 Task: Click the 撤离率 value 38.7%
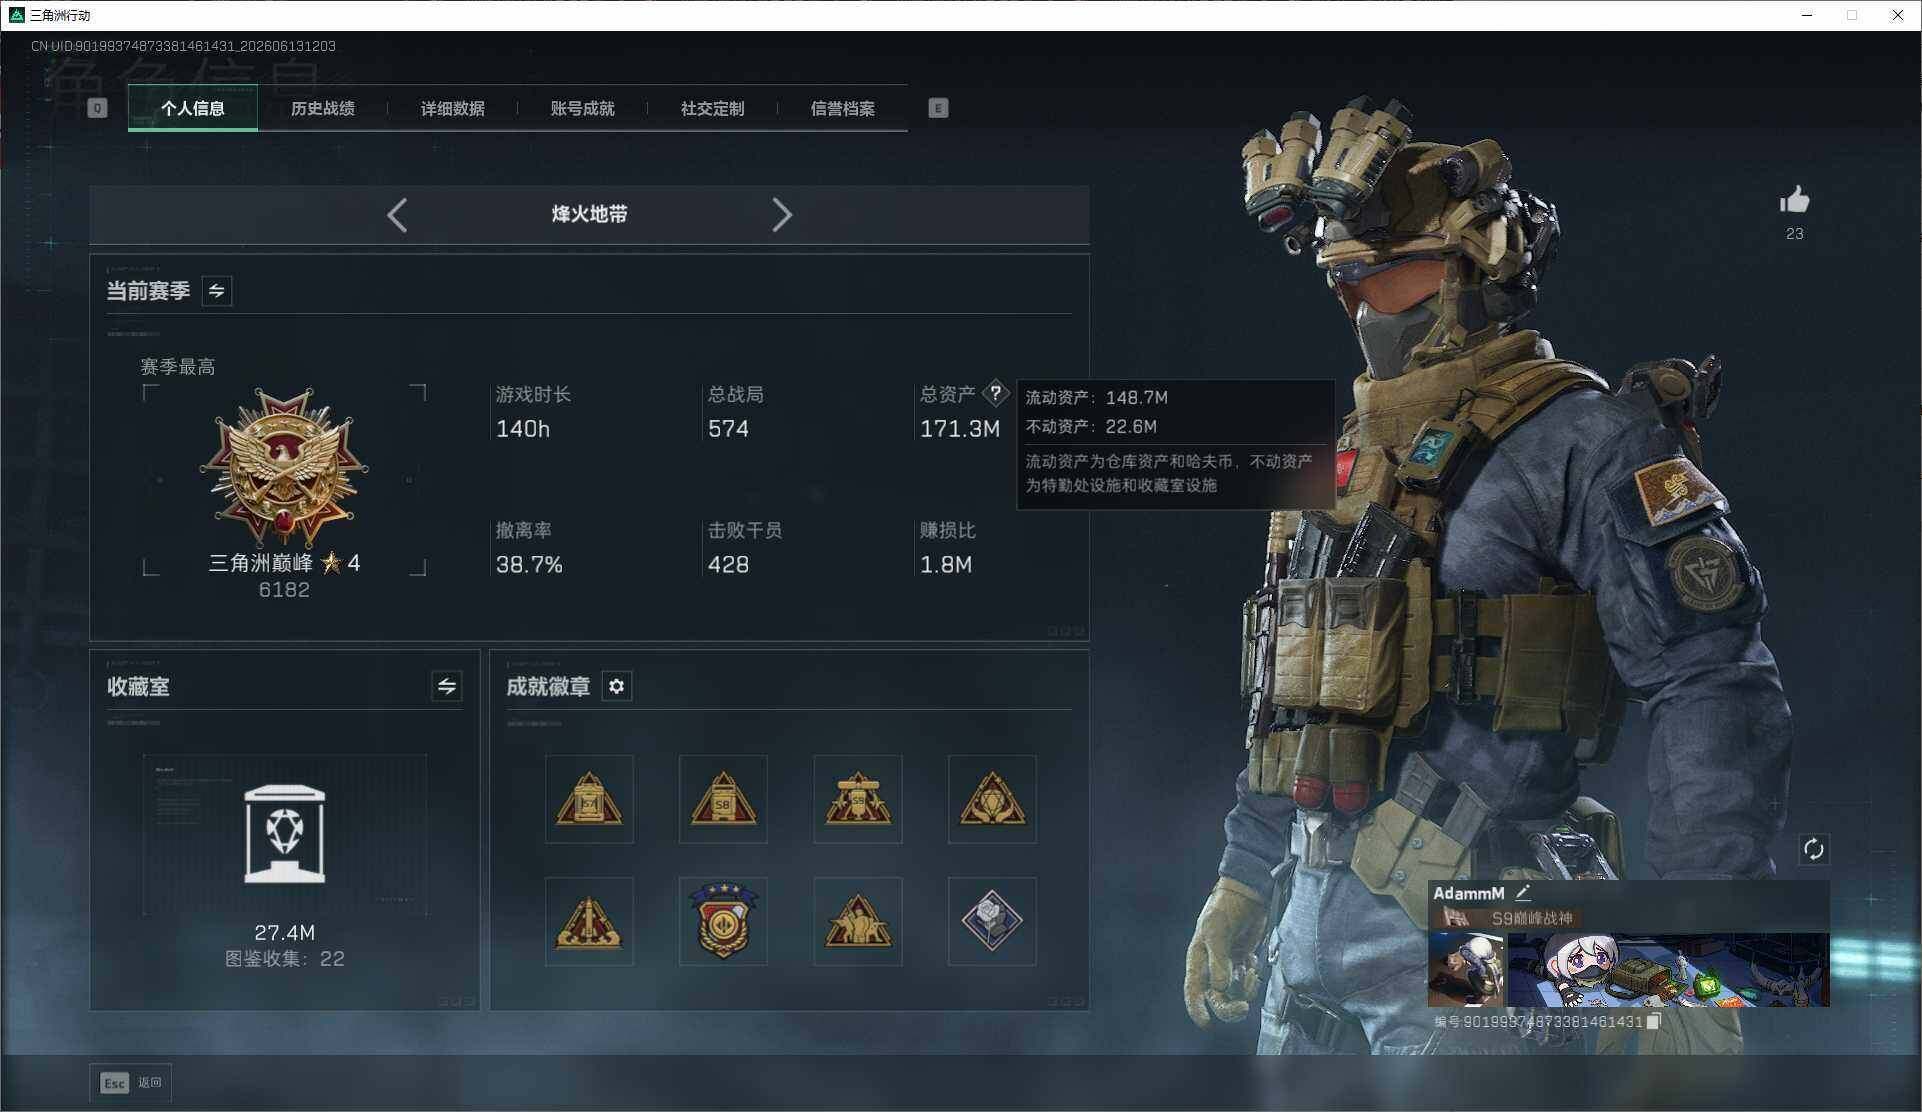point(529,565)
